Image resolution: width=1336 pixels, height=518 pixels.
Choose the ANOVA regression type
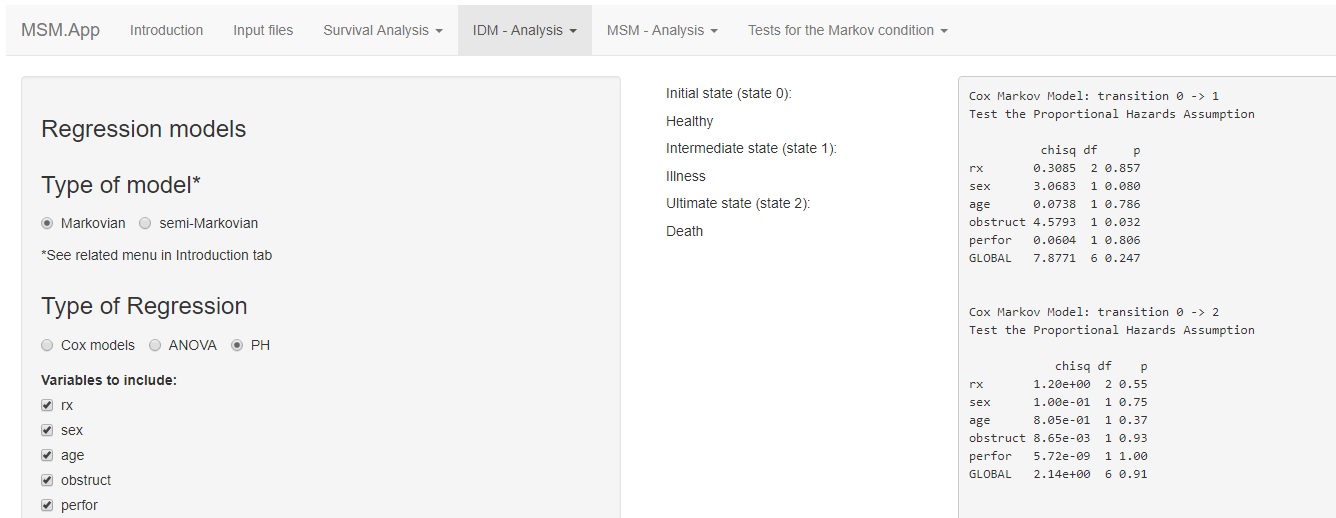[x=155, y=345]
